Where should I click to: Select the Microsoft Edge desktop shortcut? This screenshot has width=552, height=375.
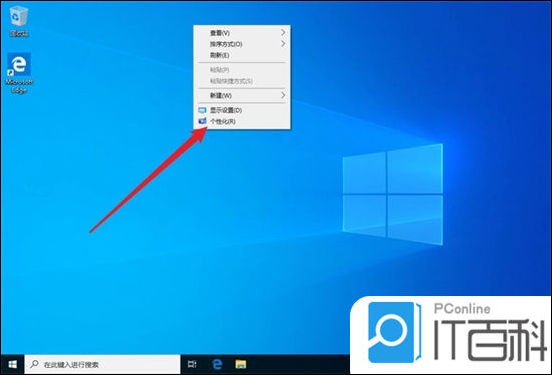(19, 73)
